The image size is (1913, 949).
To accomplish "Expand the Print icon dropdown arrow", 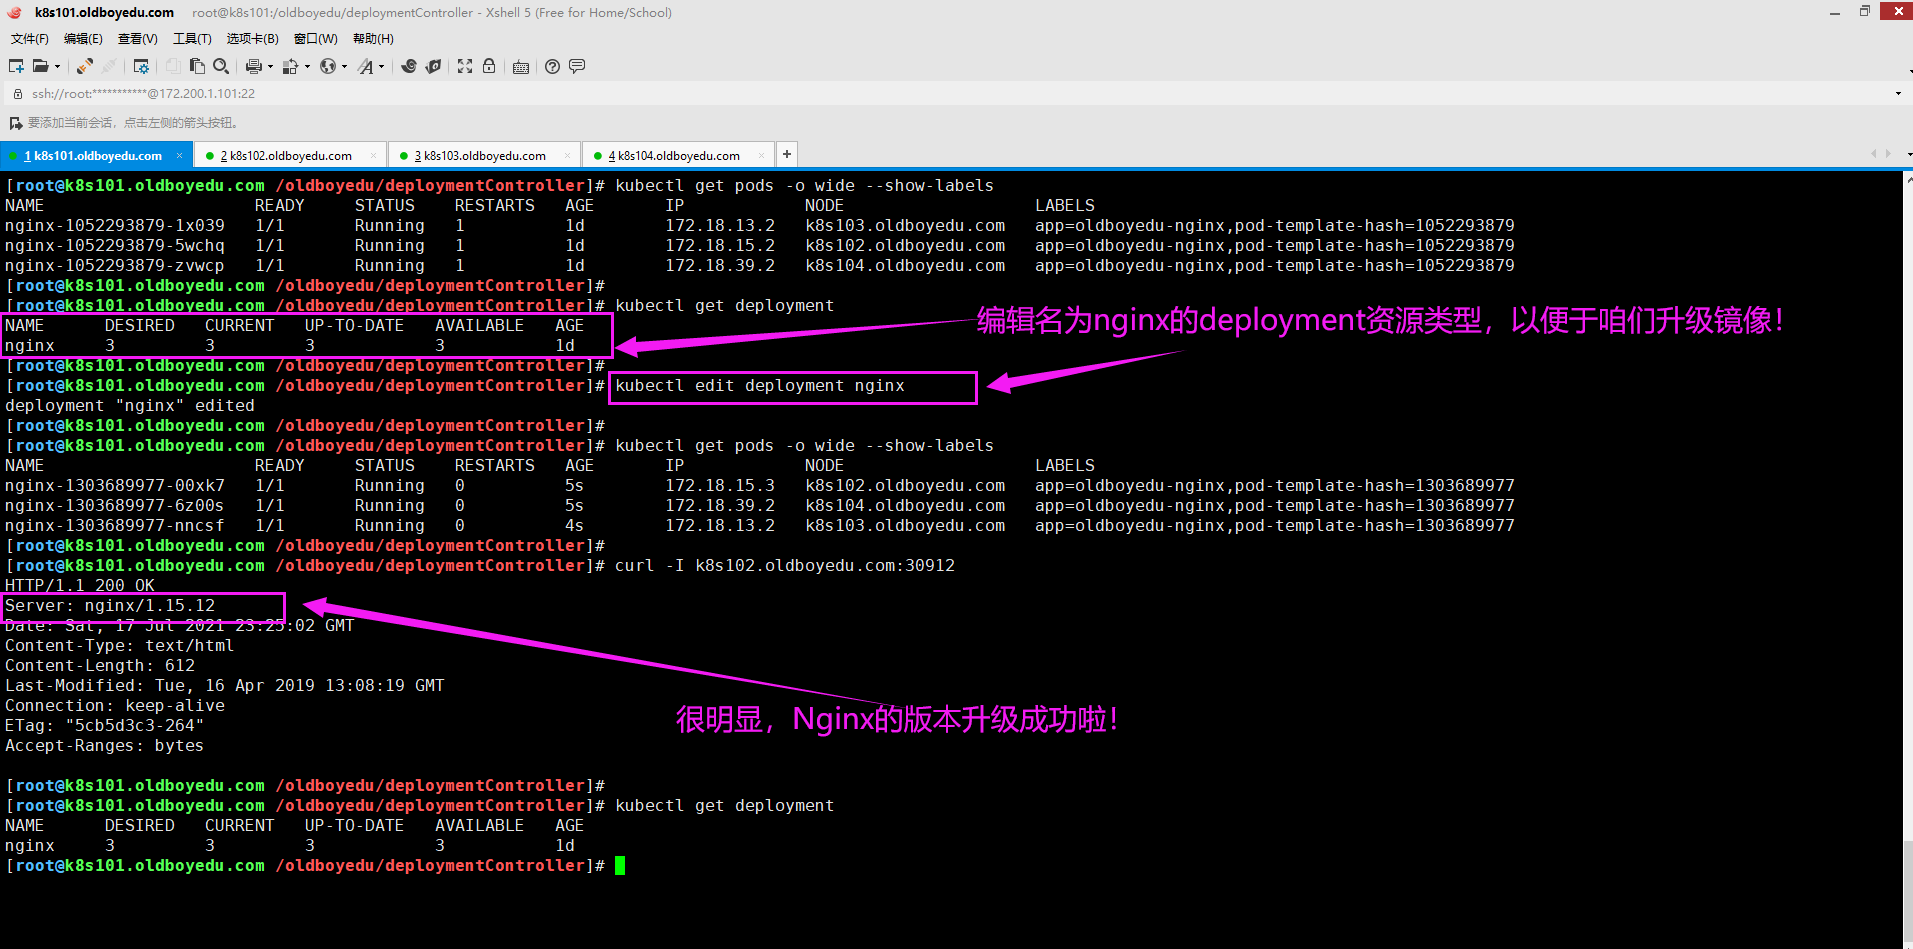I will click(x=270, y=67).
